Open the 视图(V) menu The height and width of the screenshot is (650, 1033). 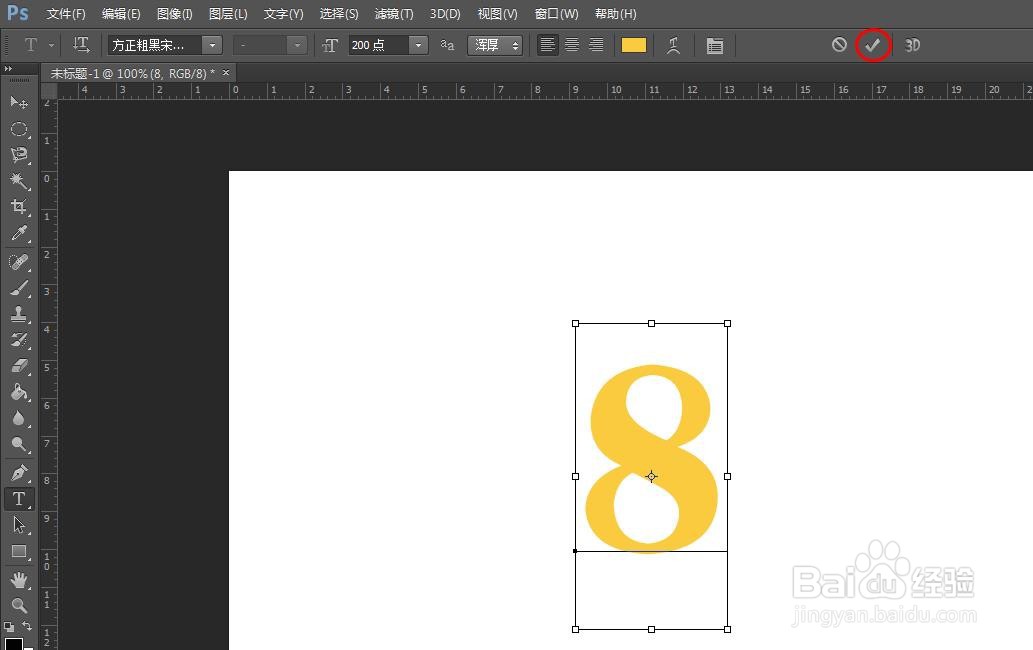coord(497,13)
